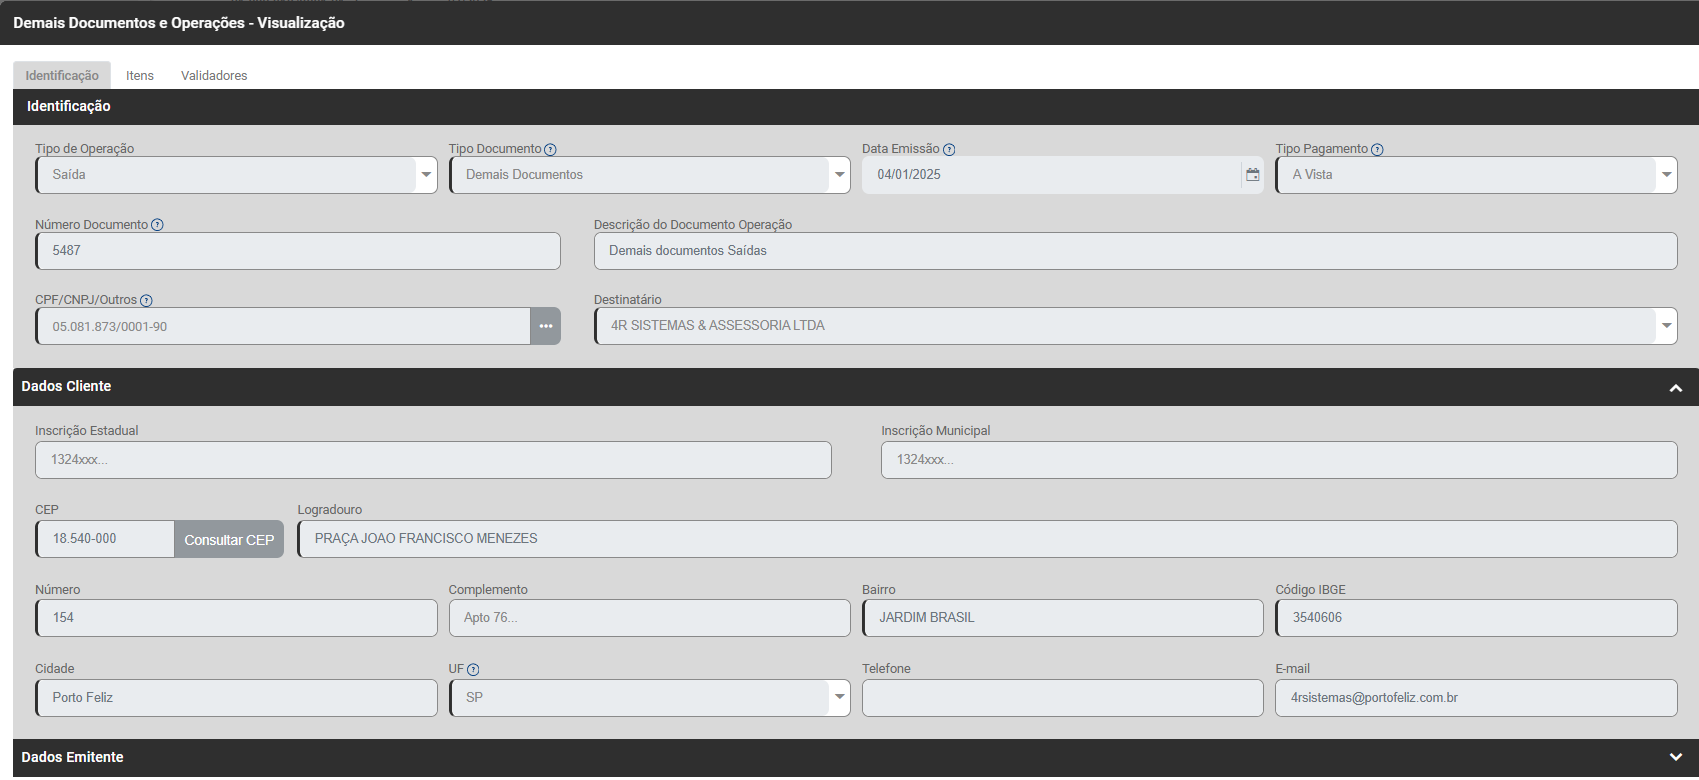Open the Tipo de Operação dropdown
Viewport: 1699px width, 780px height.
[x=426, y=175]
